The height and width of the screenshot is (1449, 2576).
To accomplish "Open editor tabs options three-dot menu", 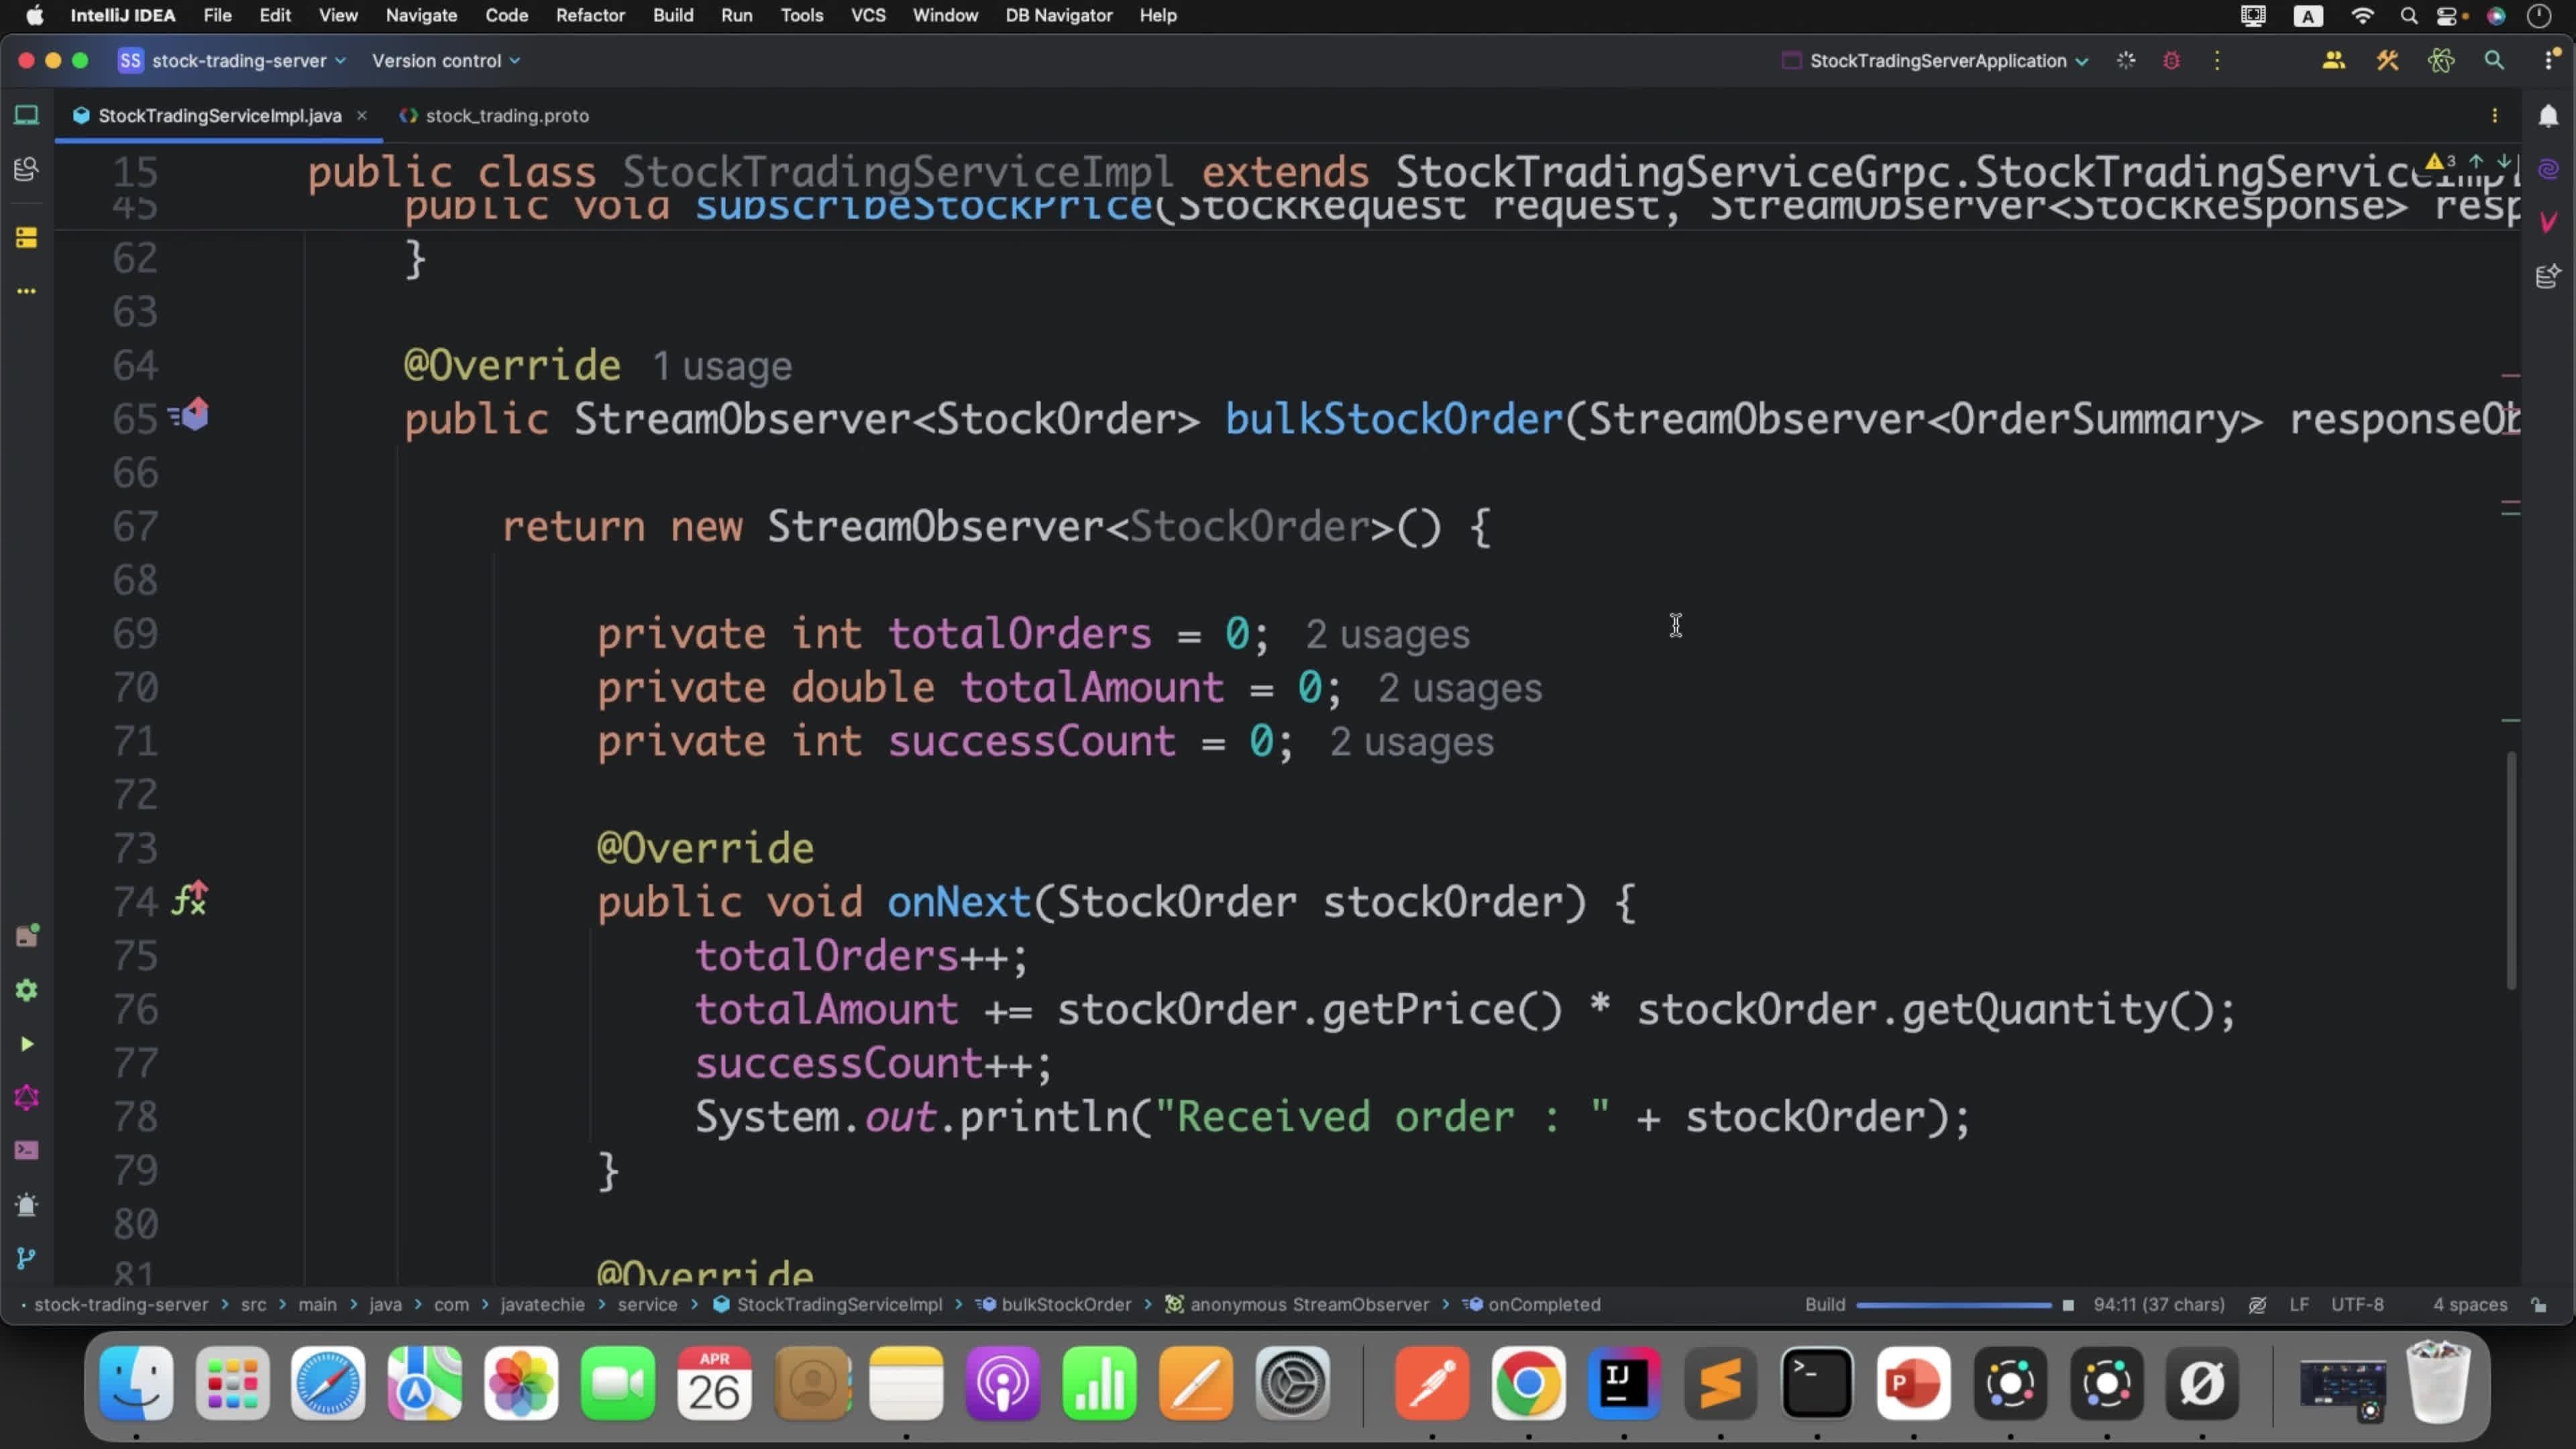I will (2495, 116).
